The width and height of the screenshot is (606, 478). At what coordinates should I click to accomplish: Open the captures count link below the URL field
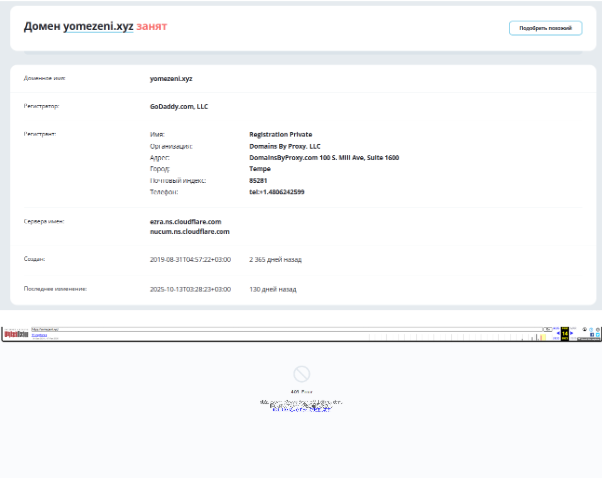pos(39,335)
